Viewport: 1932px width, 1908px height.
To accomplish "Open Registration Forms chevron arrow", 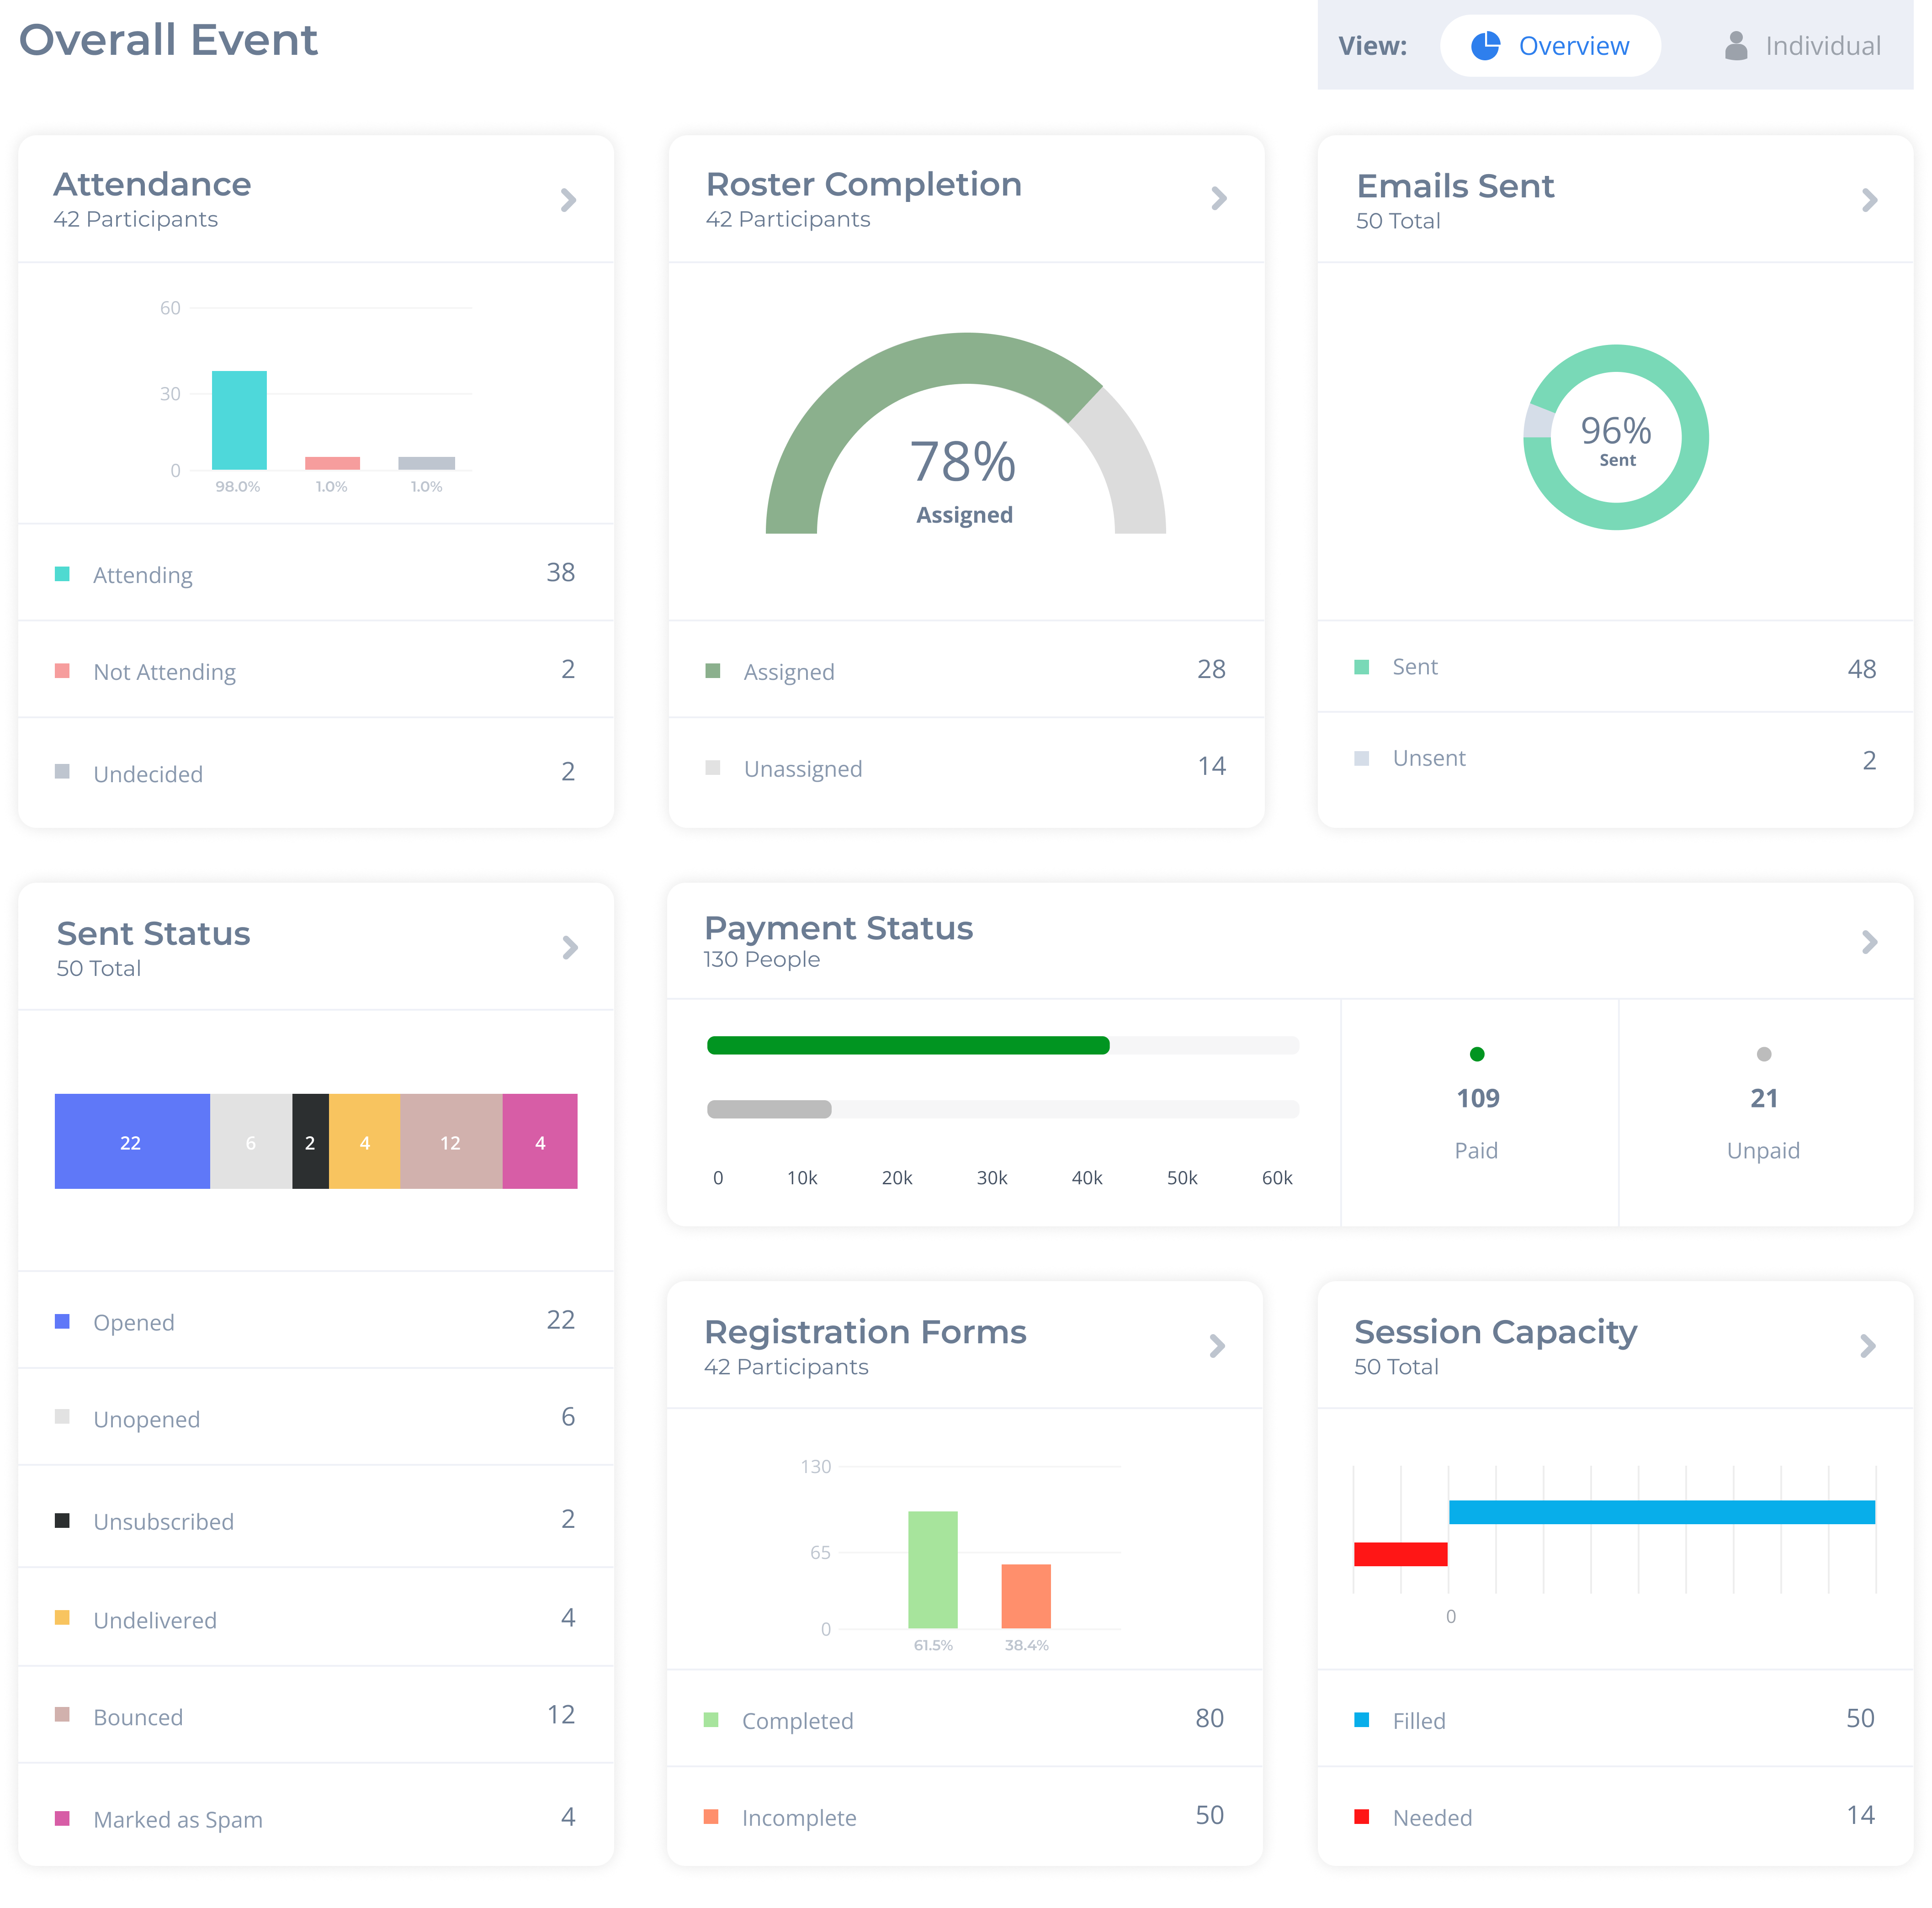I will tap(1216, 1346).
